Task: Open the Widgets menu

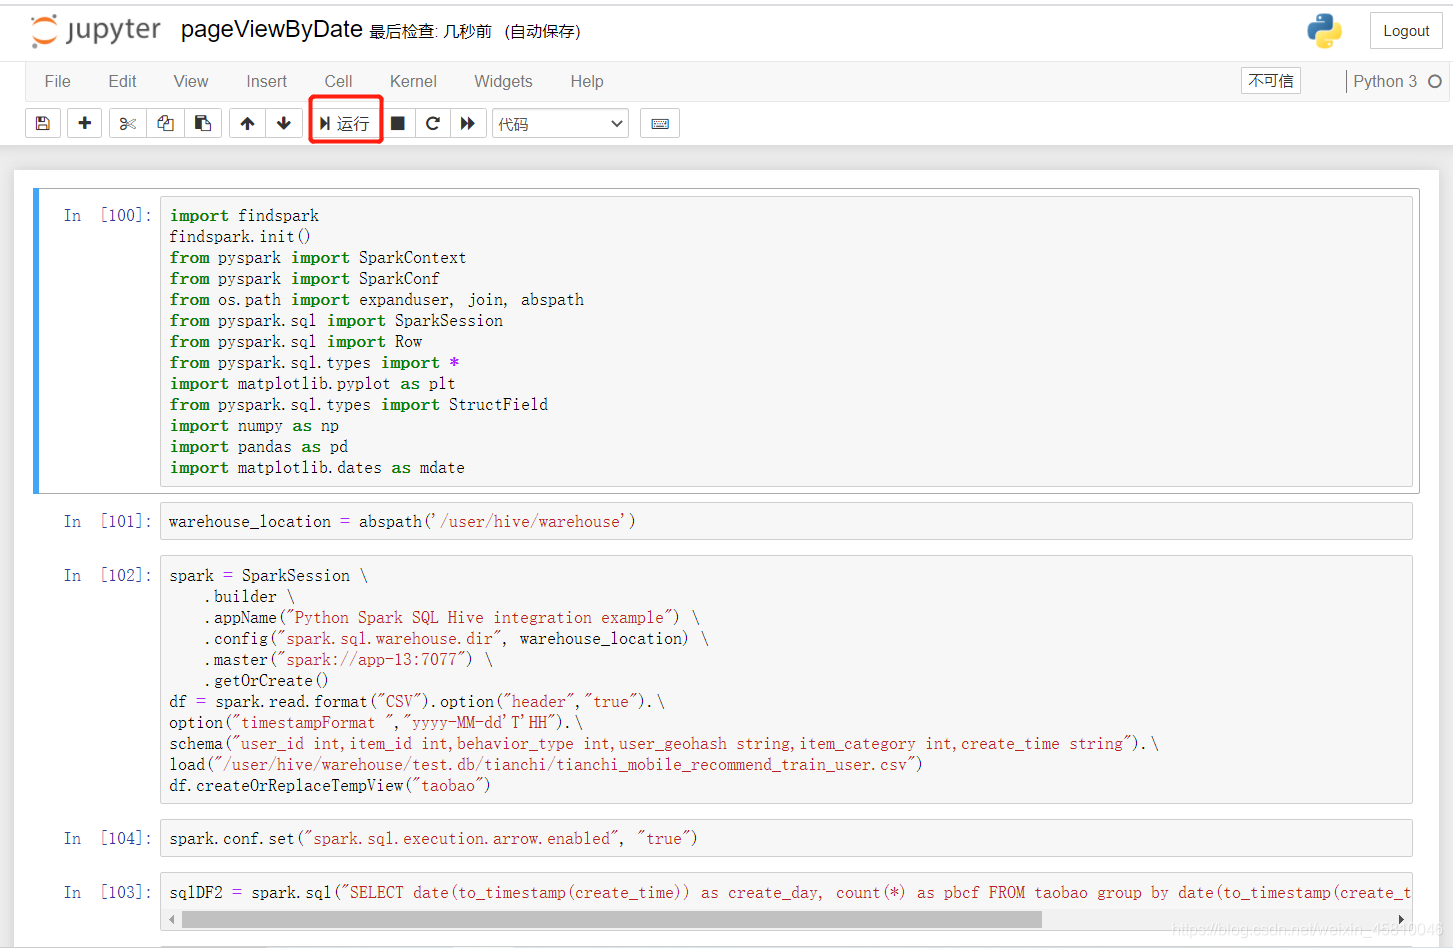Action: point(503,81)
